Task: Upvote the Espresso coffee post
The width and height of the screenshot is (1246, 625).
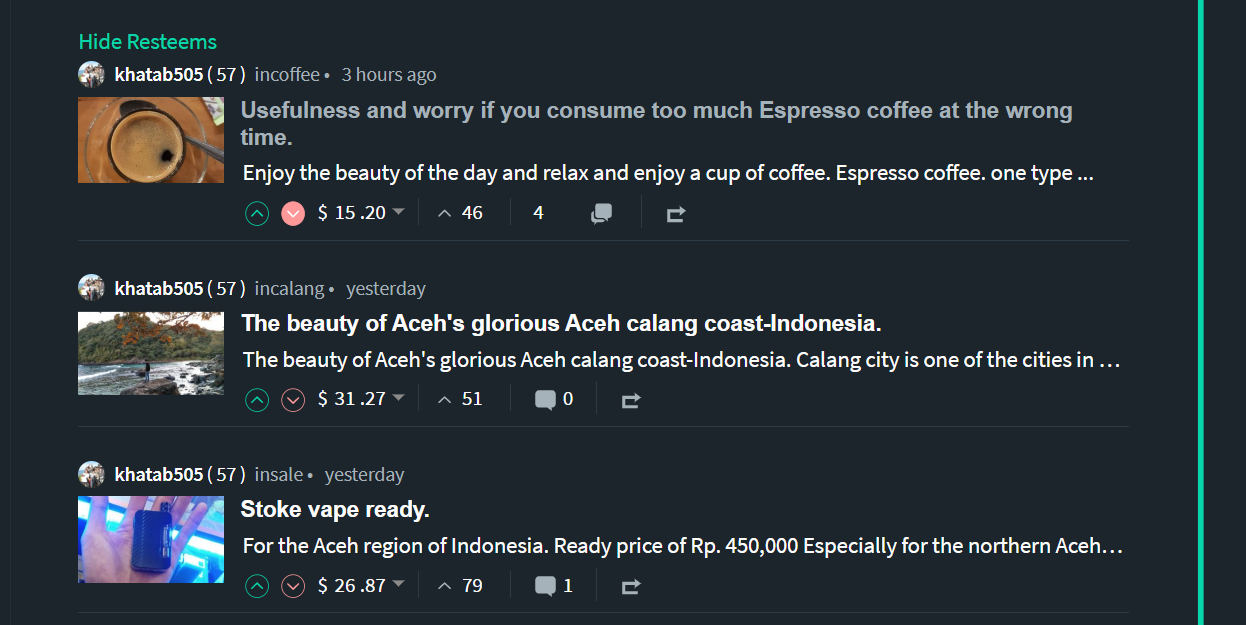Action: click(257, 213)
